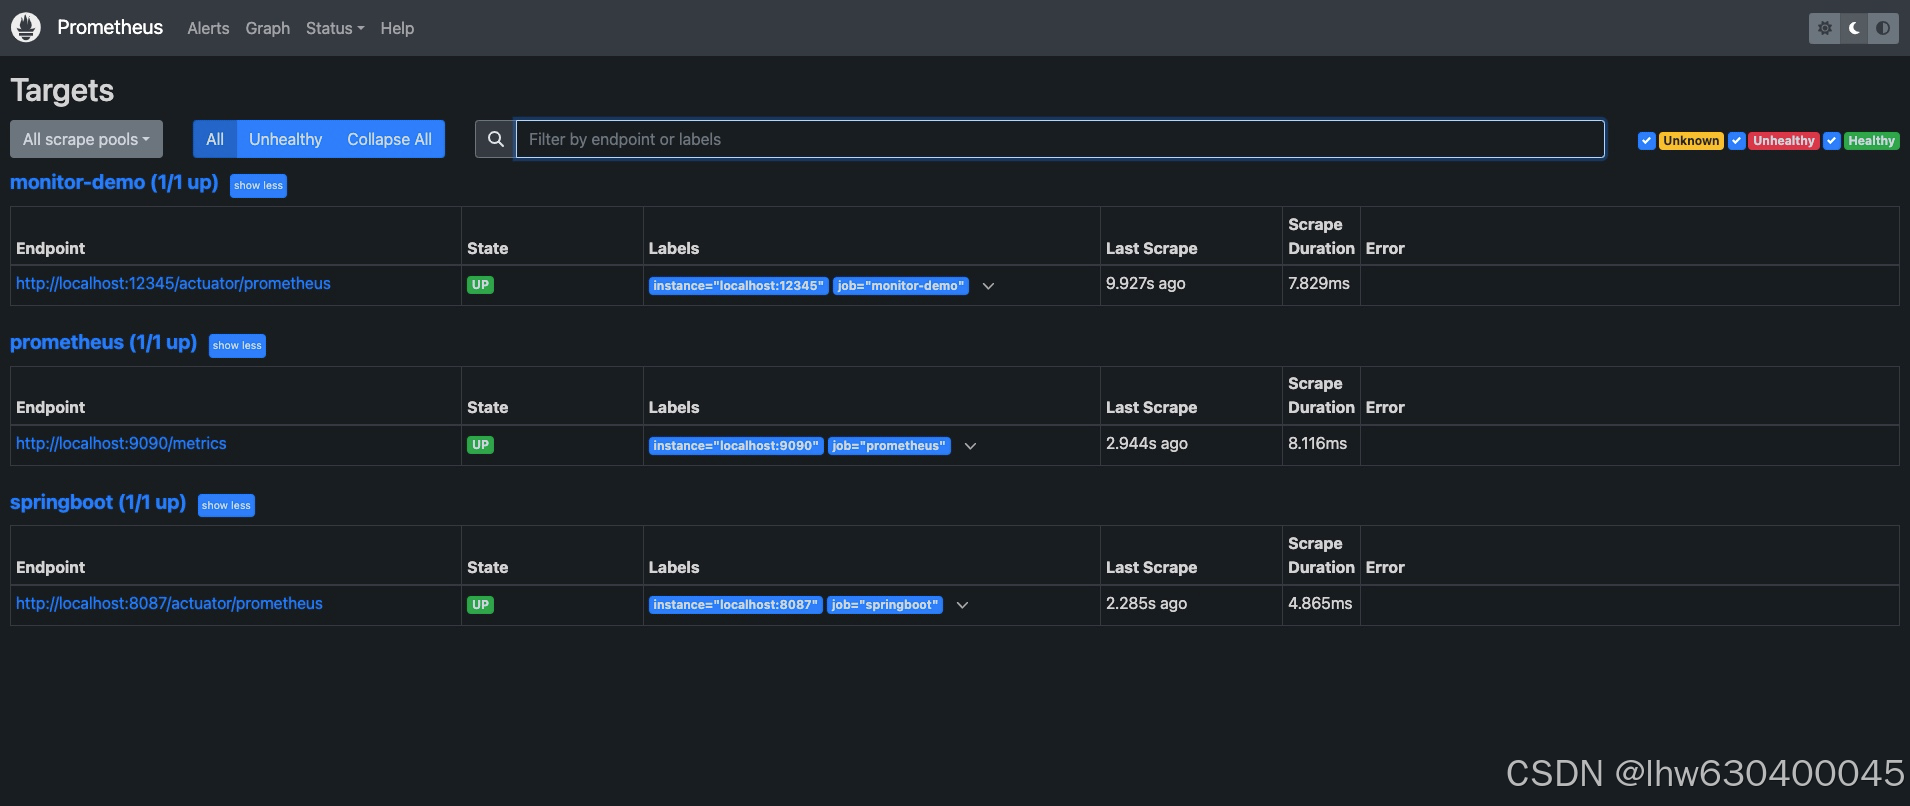Expand labels chevron for springboot target
Screen dimensions: 1910x806
[962, 605]
